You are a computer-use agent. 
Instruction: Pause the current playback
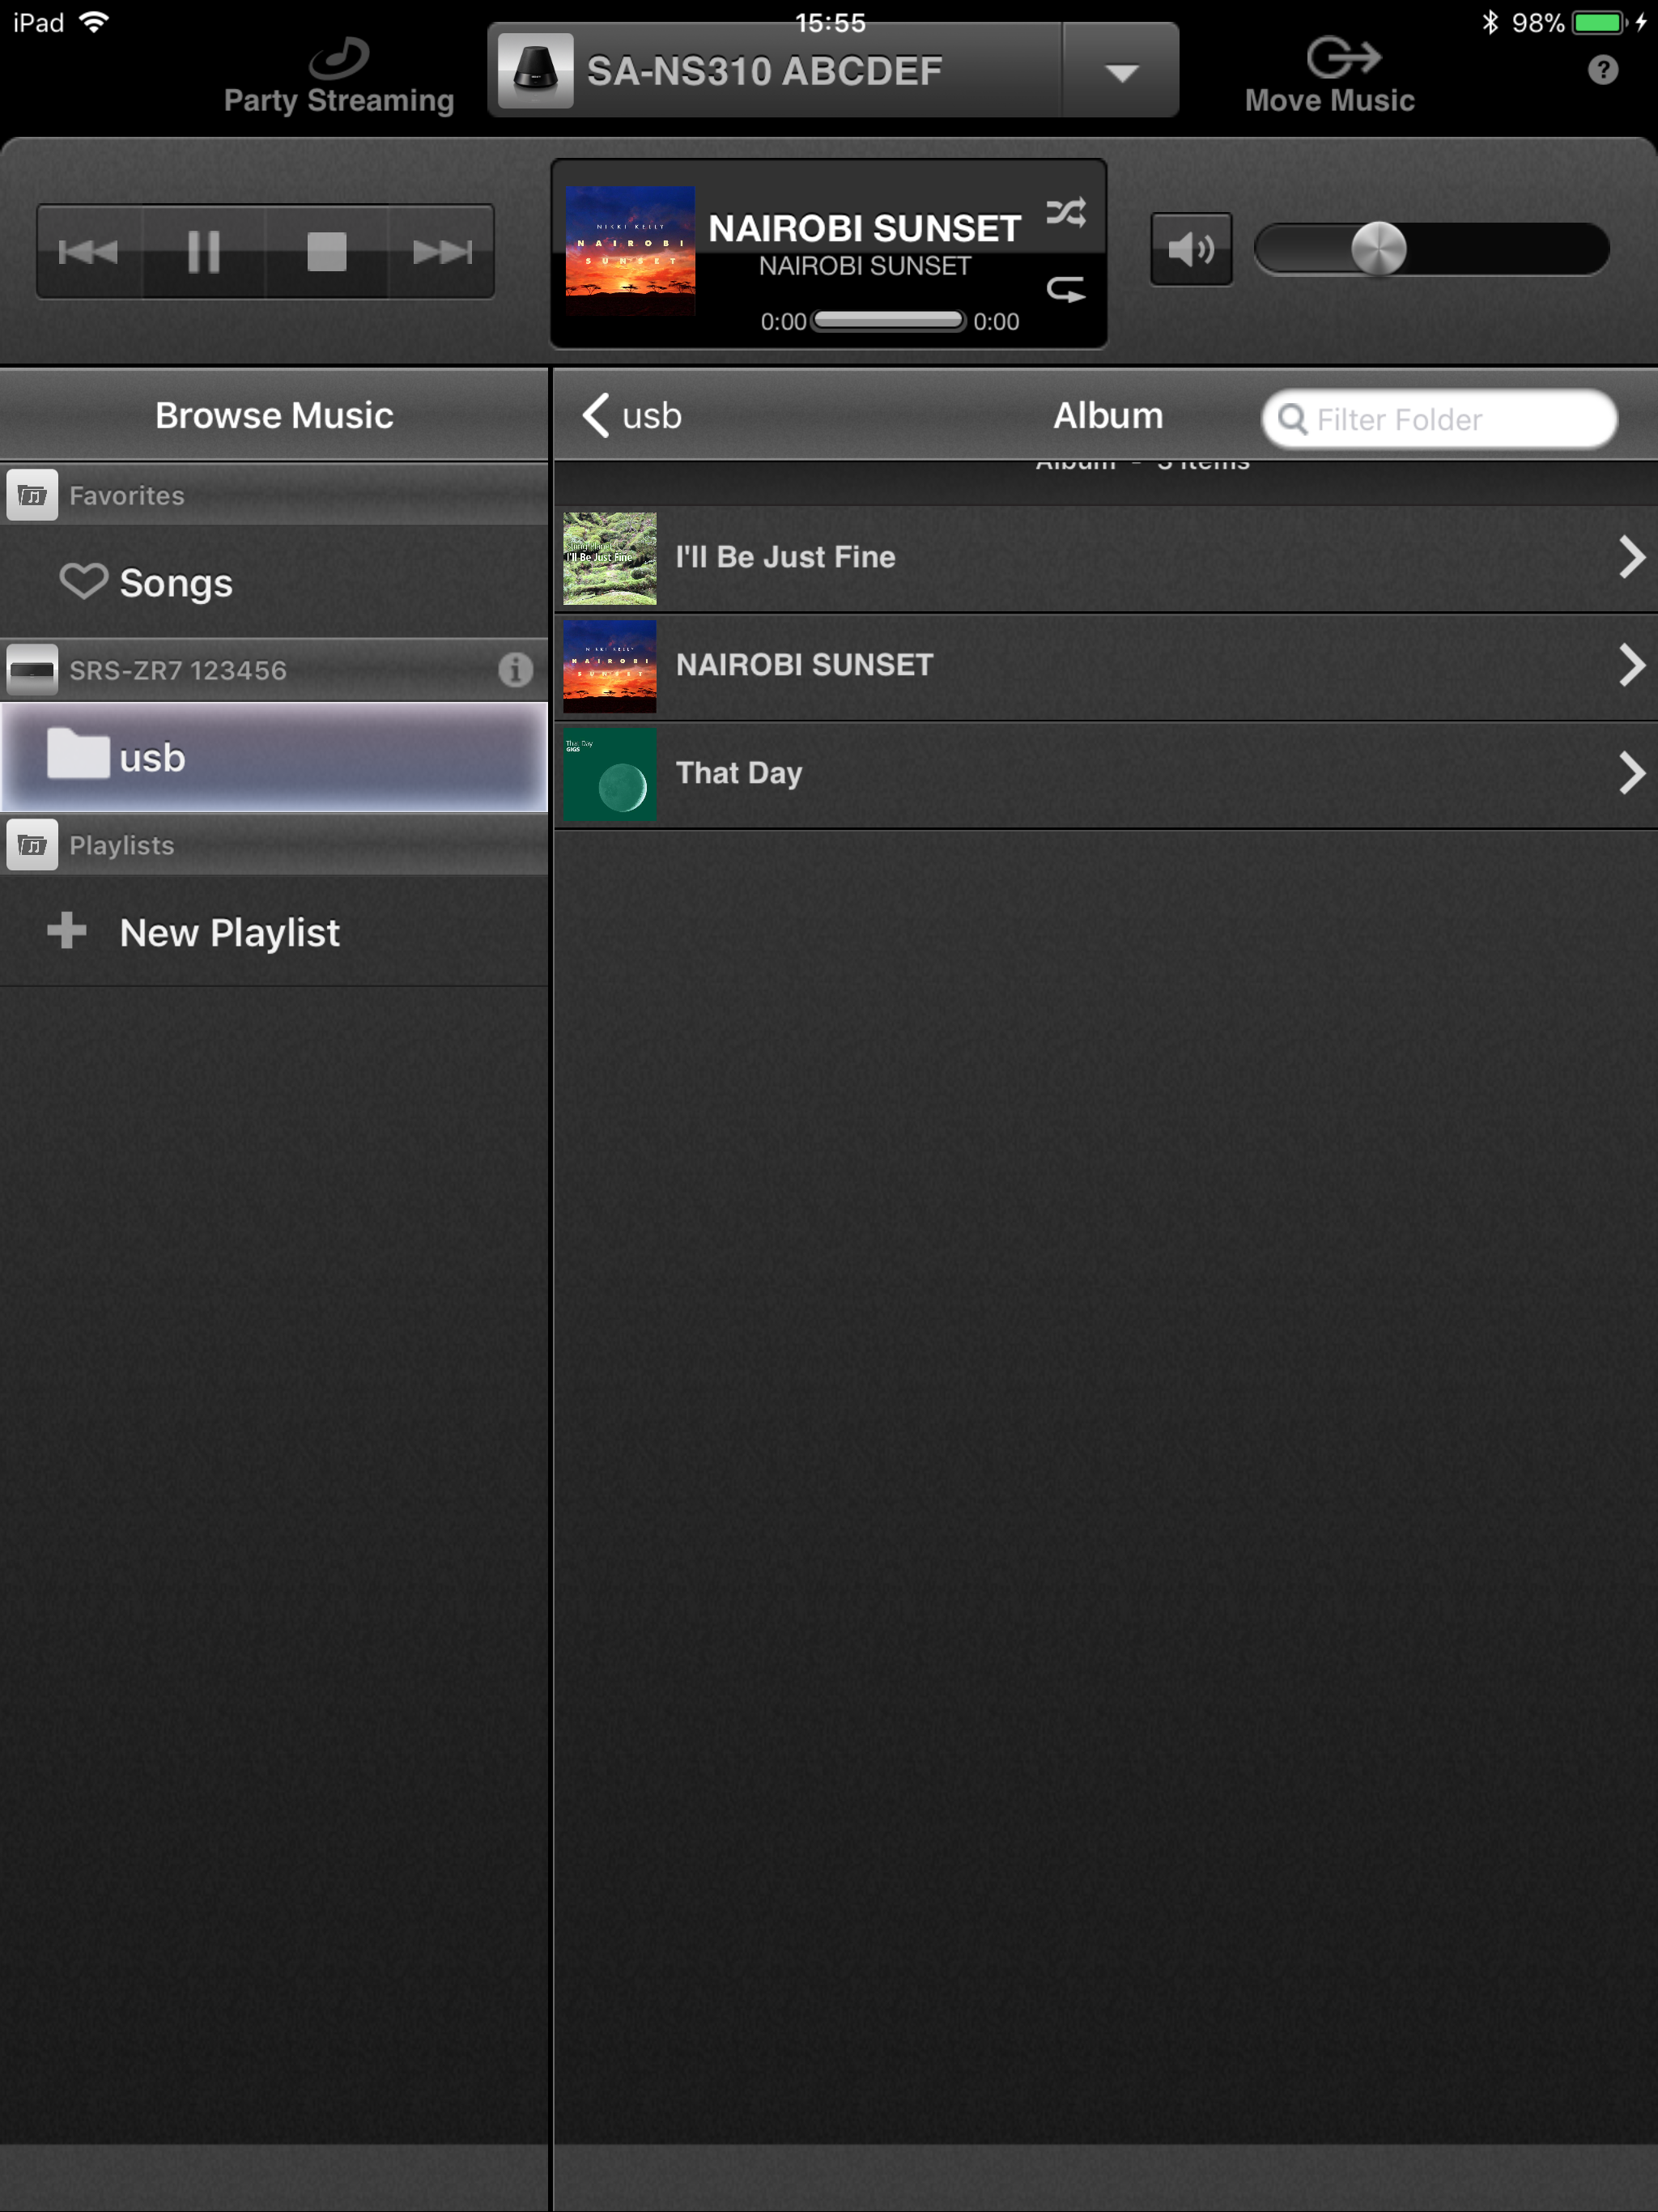click(x=204, y=251)
